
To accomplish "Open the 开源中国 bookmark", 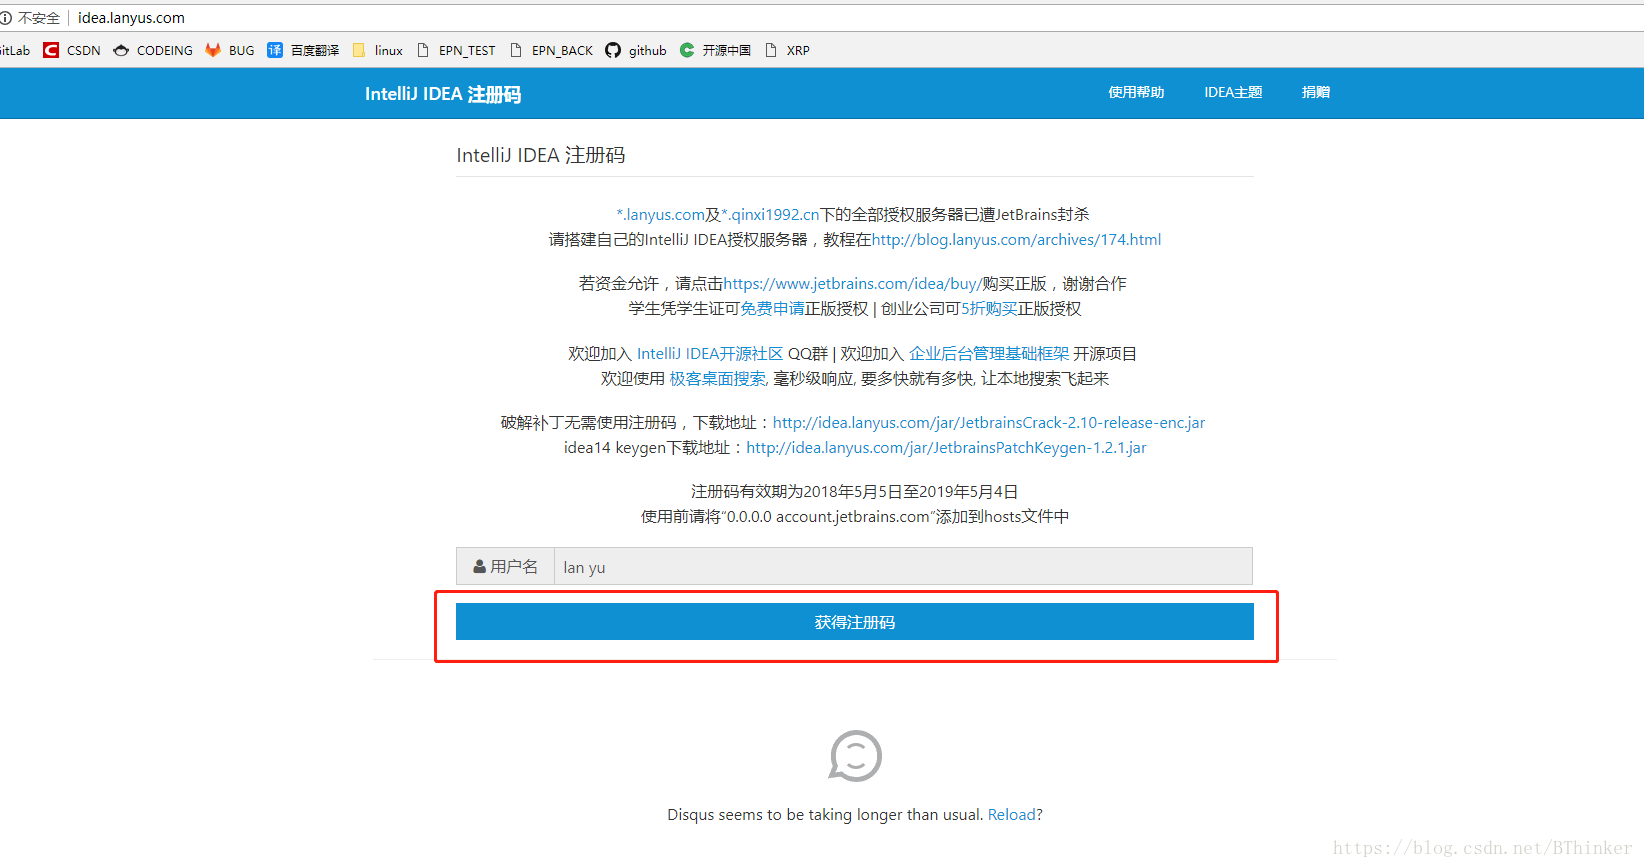I will pos(715,50).
